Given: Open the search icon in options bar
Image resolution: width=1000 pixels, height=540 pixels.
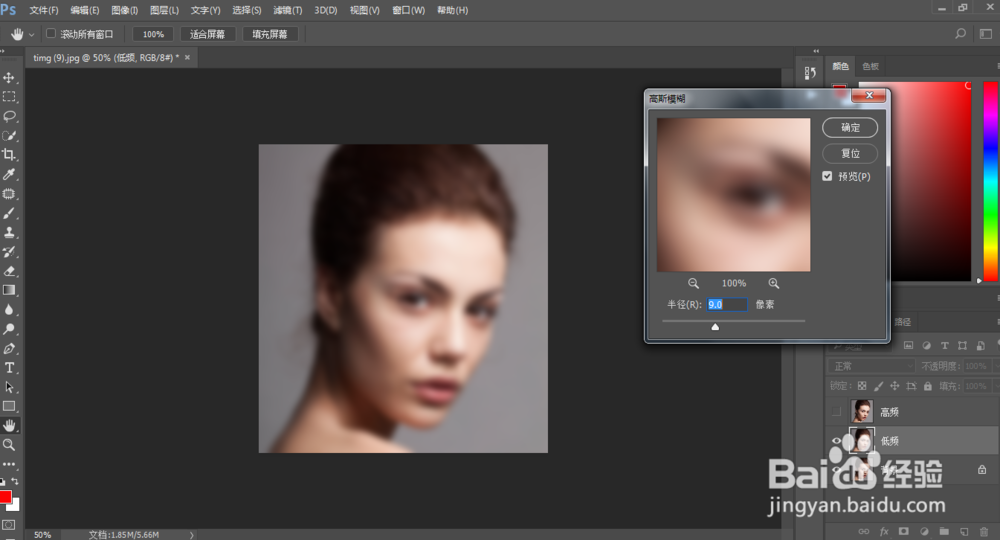Looking at the screenshot, I should point(960,34).
